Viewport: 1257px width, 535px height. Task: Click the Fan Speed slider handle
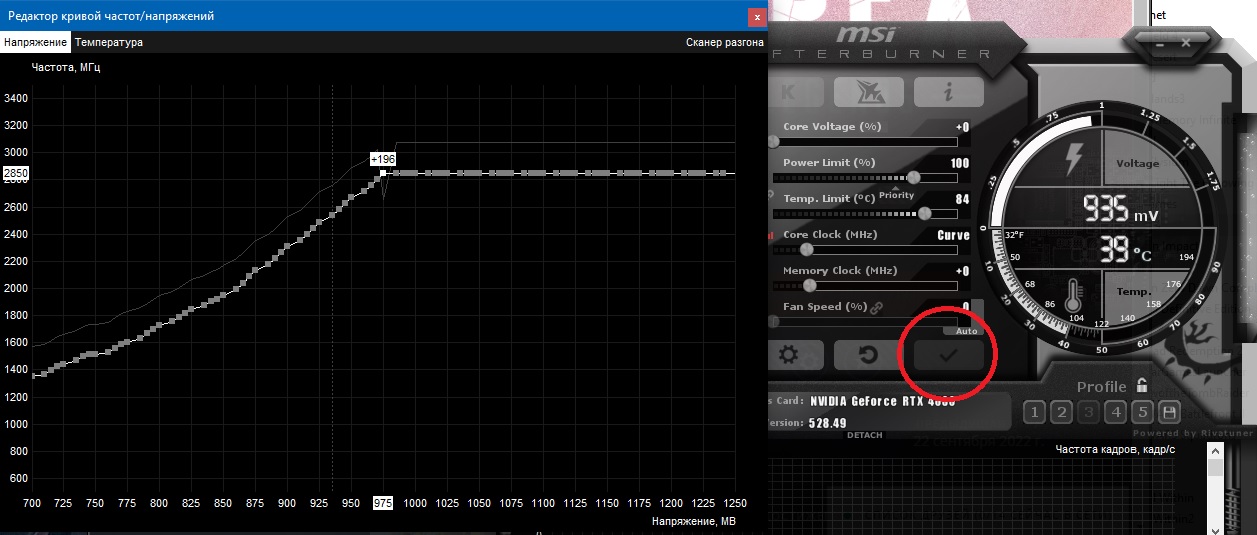tap(773, 321)
